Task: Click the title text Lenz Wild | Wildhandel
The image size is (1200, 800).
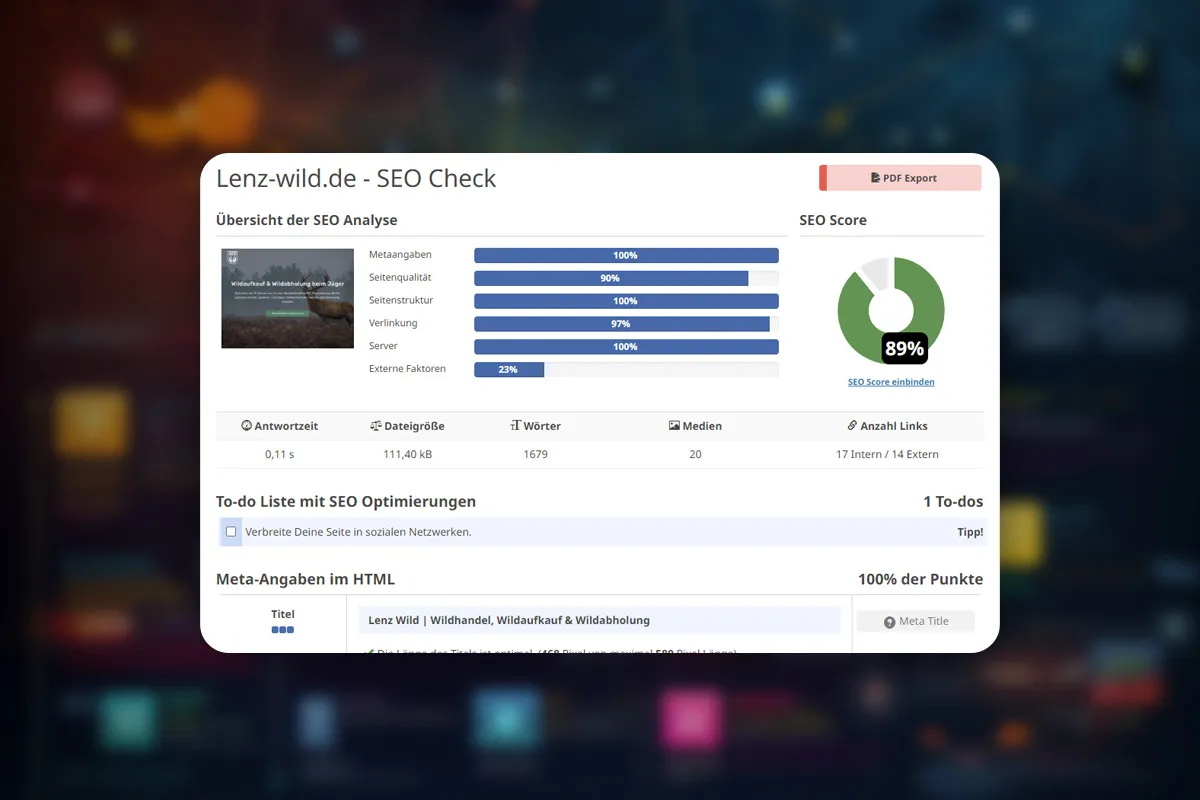Action: coord(509,620)
